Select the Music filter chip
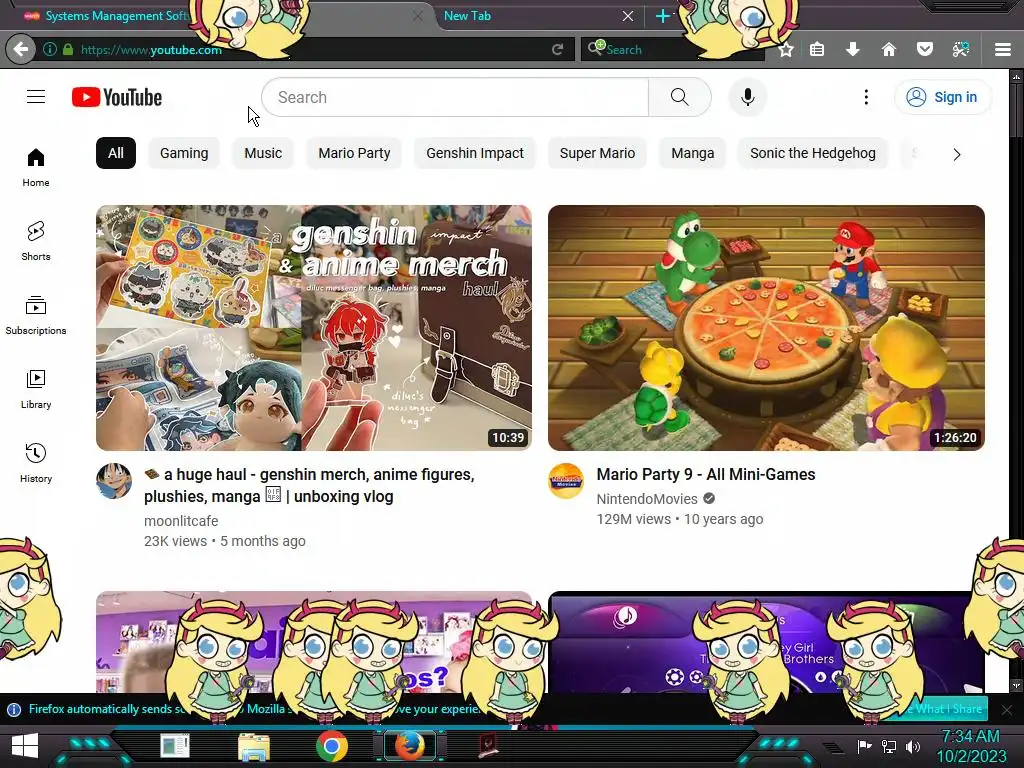This screenshot has height=768, width=1024. (263, 153)
